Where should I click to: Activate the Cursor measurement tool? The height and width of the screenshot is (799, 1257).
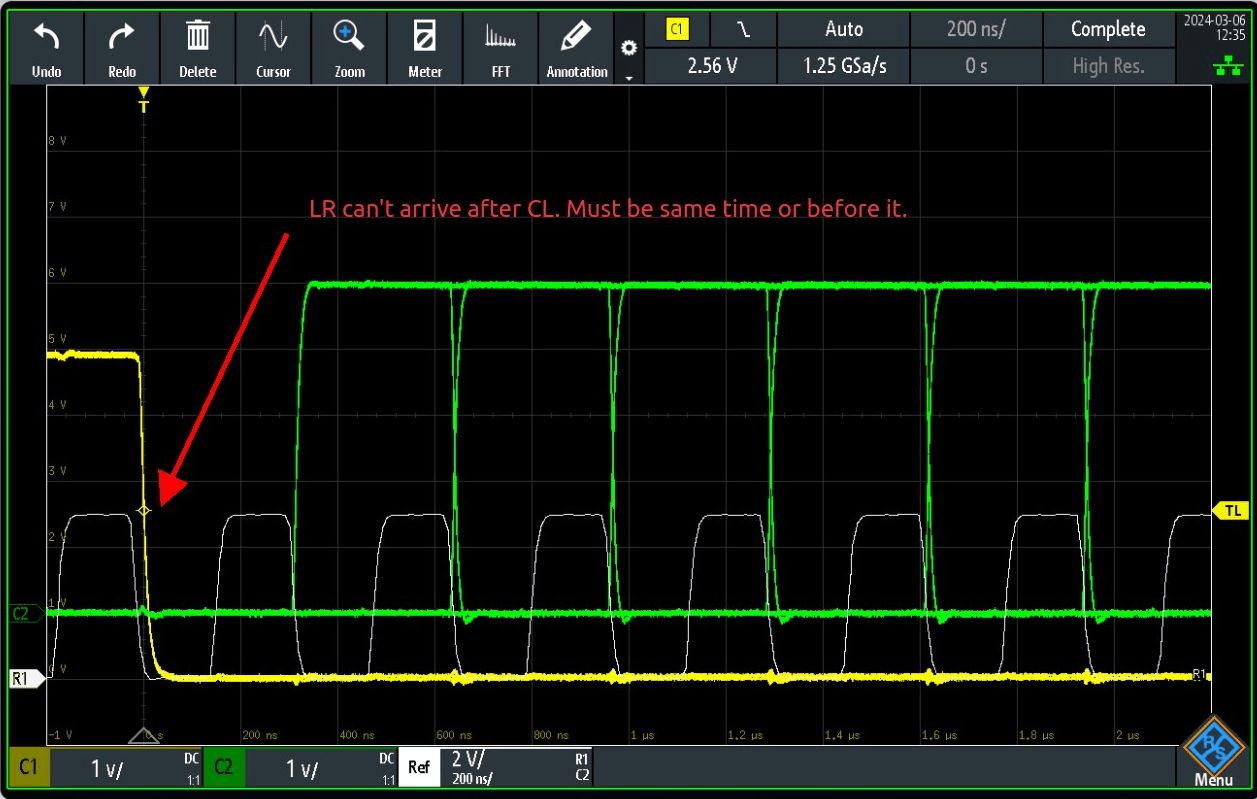[x=273, y=47]
